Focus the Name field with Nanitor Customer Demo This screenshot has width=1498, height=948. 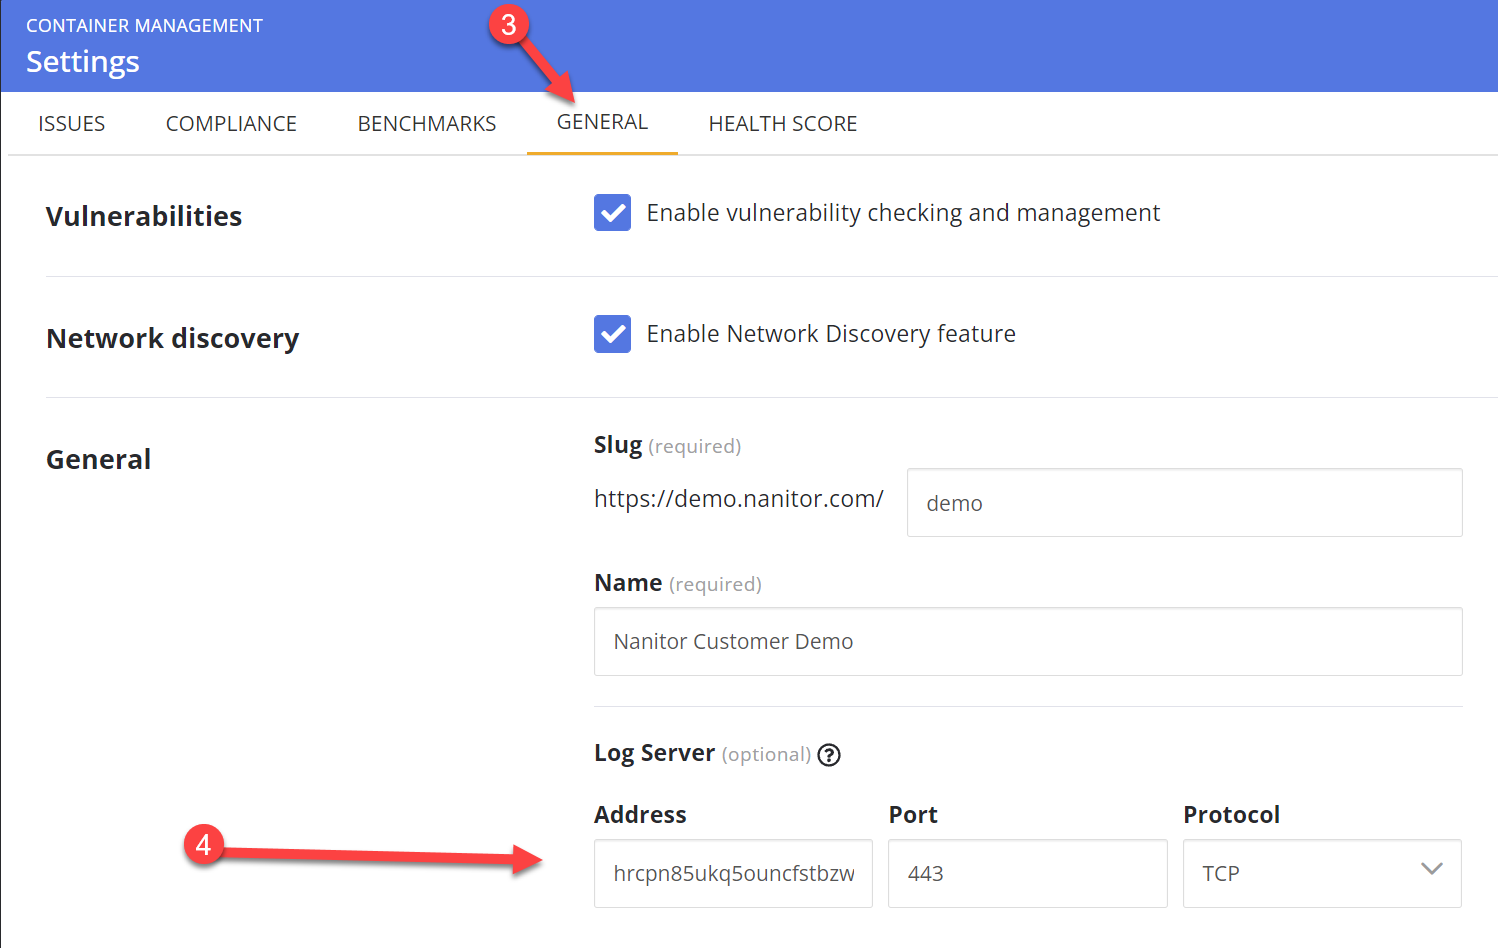coord(1027,641)
